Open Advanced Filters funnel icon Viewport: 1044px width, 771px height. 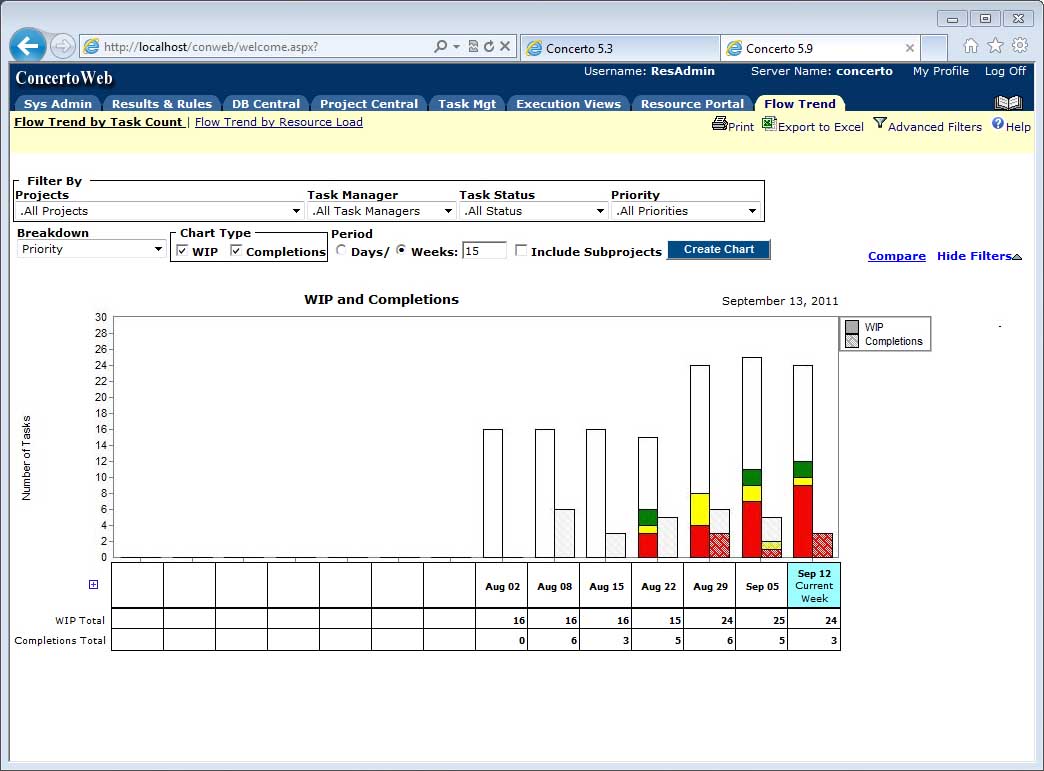click(880, 124)
